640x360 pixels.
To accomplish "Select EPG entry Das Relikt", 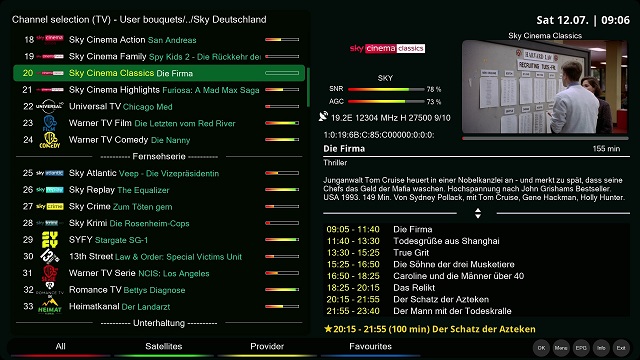I will point(476,288).
